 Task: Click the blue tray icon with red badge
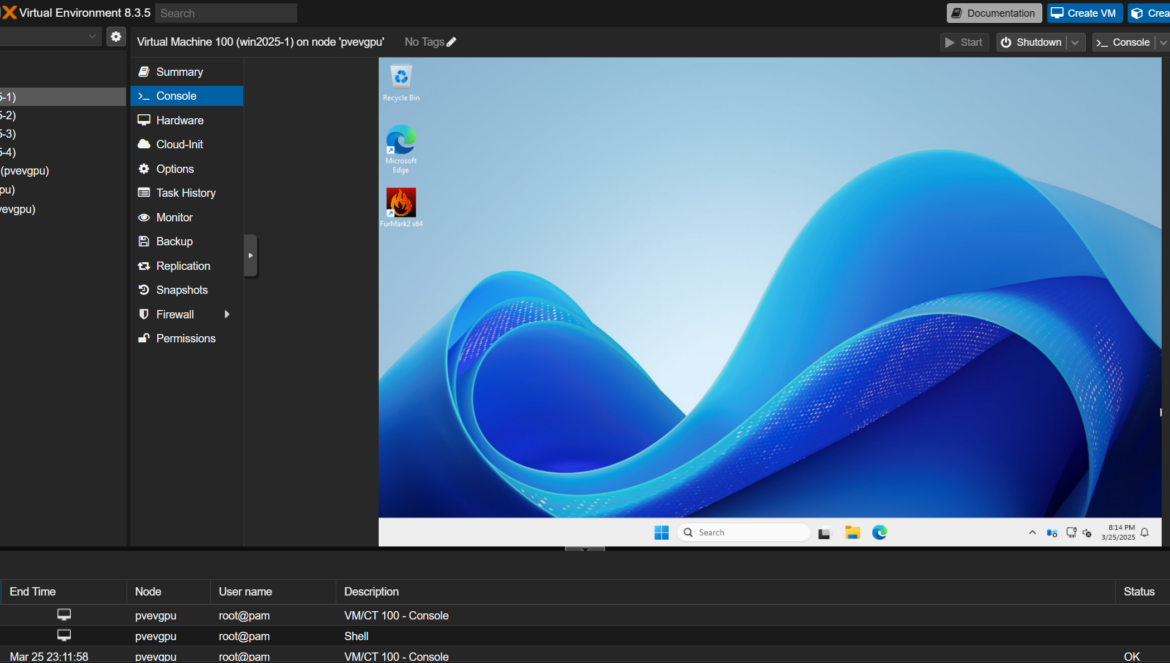tap(1052, 533)
